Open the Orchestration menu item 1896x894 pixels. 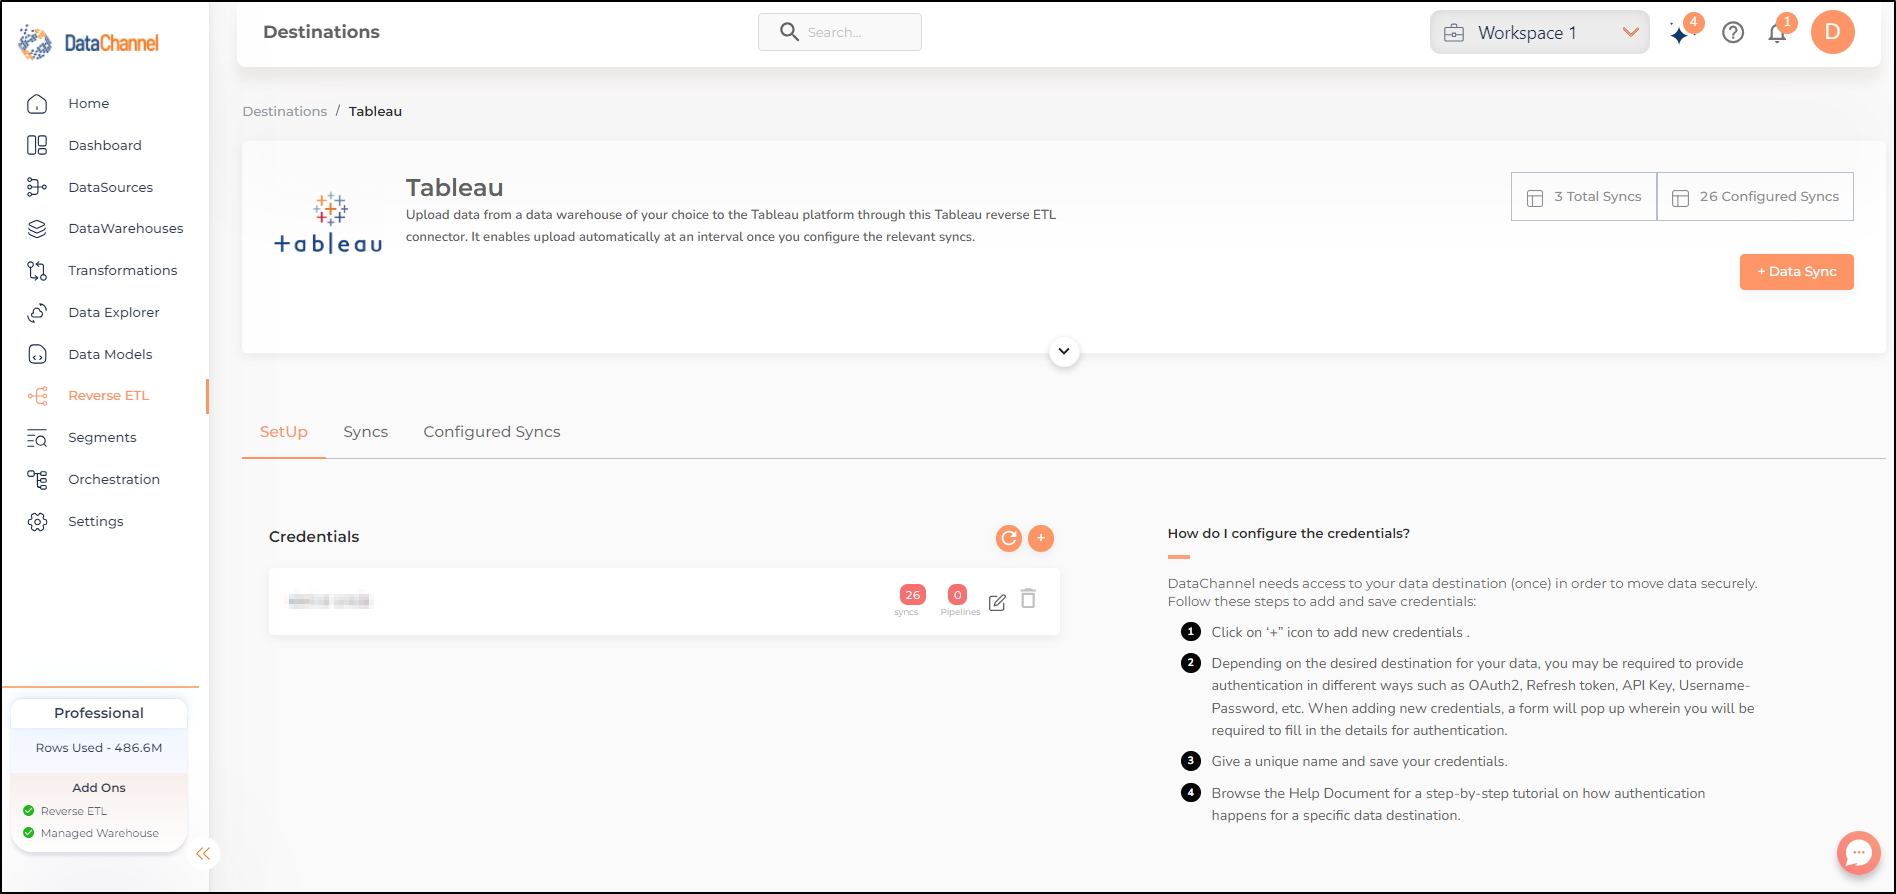pos(114,480)
